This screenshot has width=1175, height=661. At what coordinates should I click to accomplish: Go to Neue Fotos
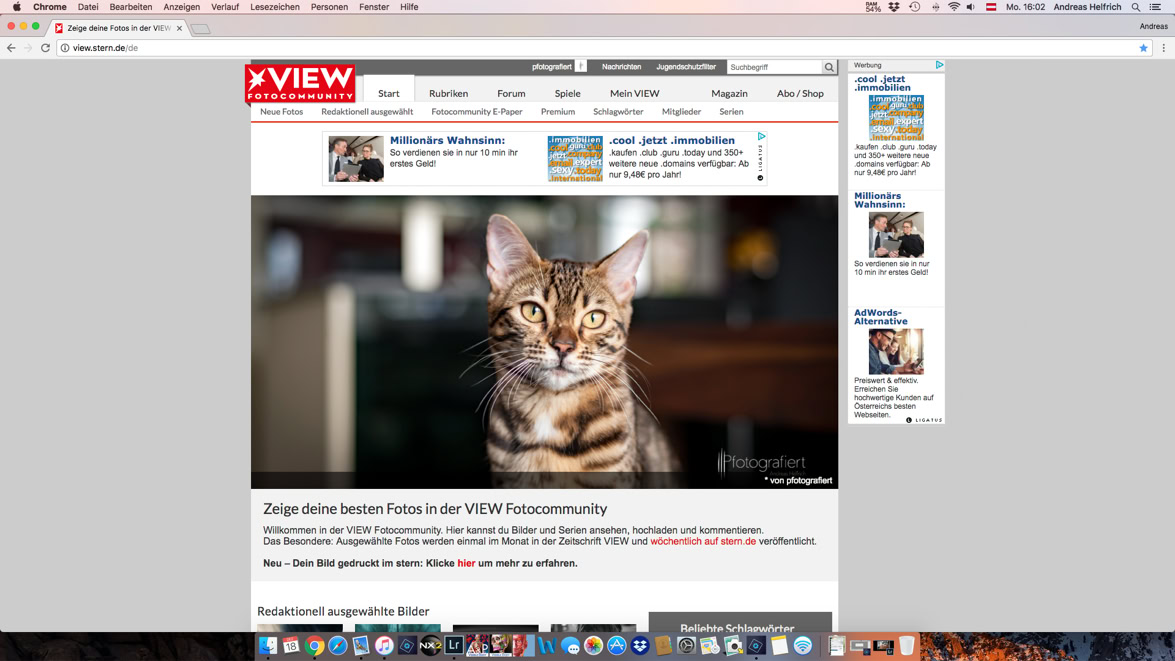pos(282,112)
